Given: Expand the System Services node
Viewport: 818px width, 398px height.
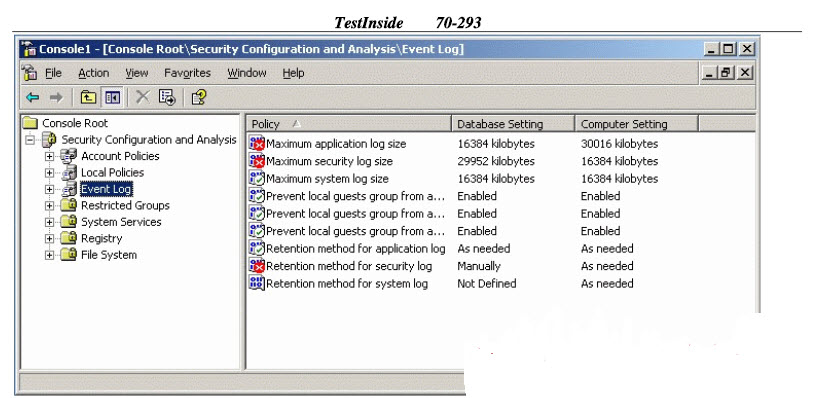Looking at the screenshot, I should tap(50, 222).
